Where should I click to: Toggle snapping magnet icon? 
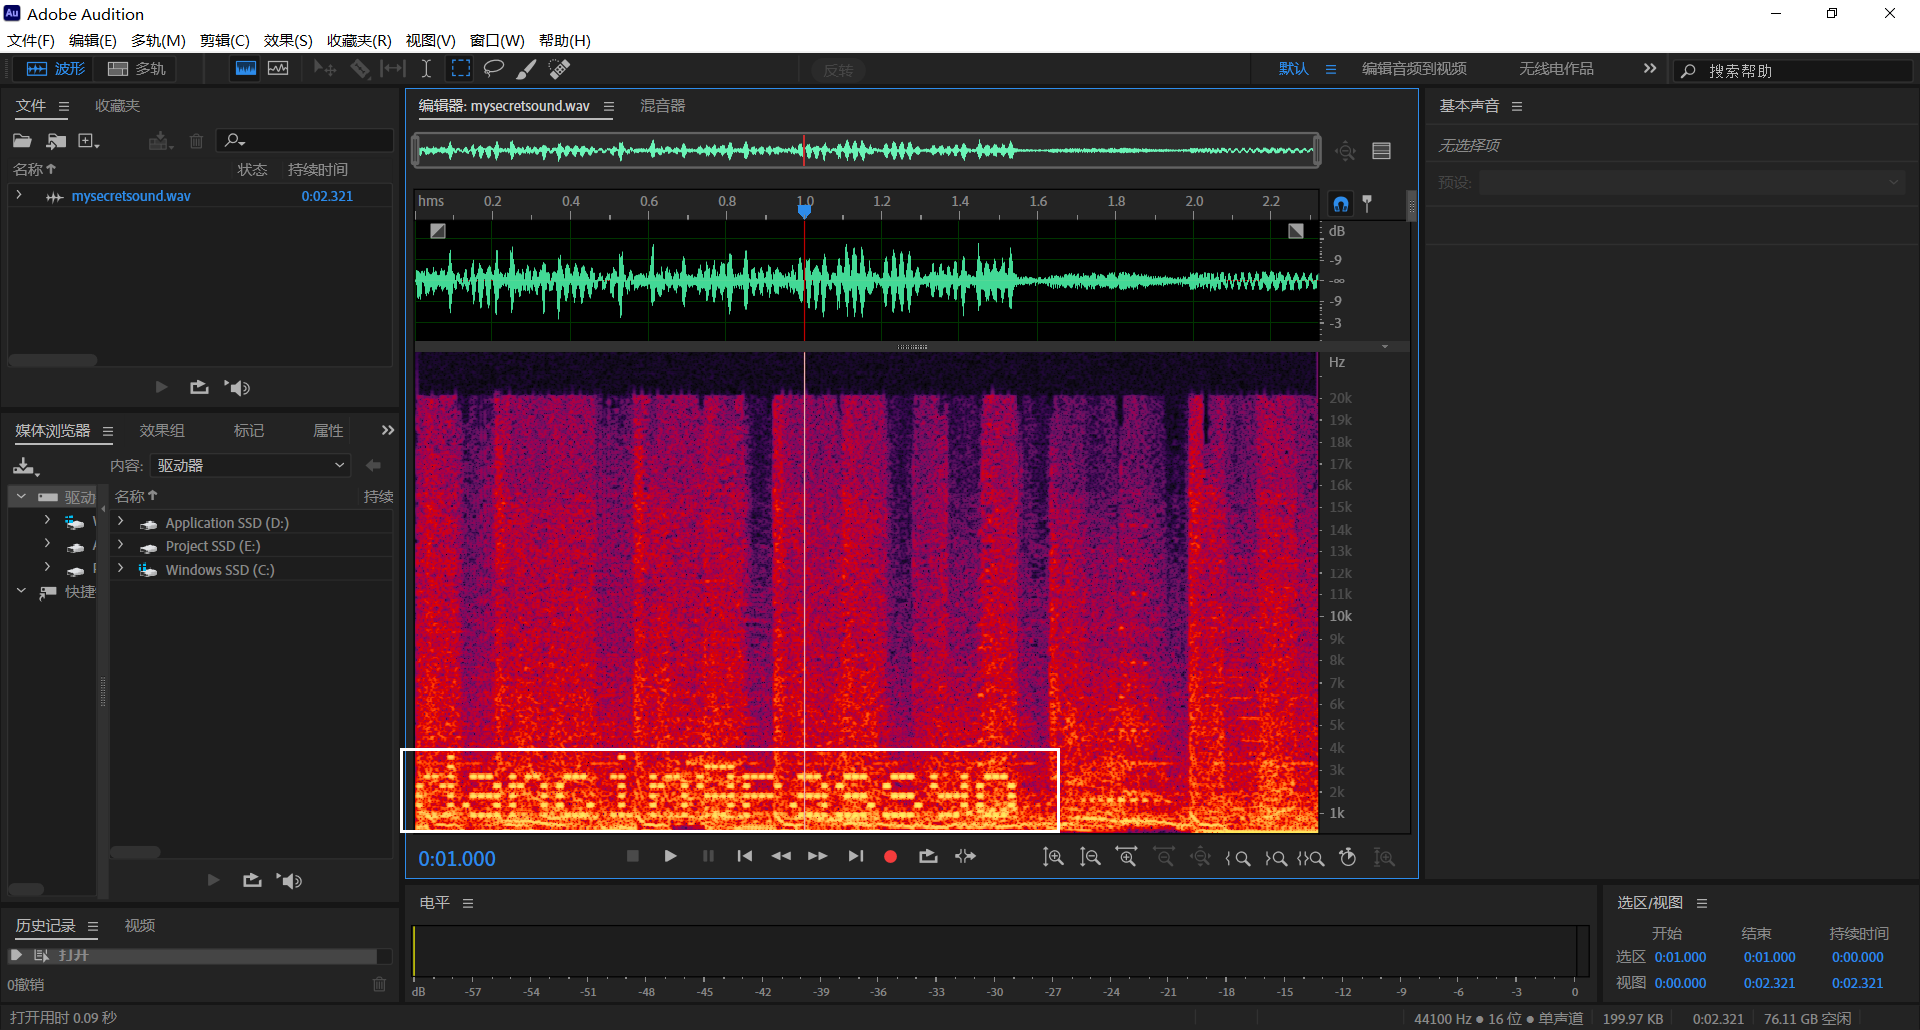click(1341, 204)
